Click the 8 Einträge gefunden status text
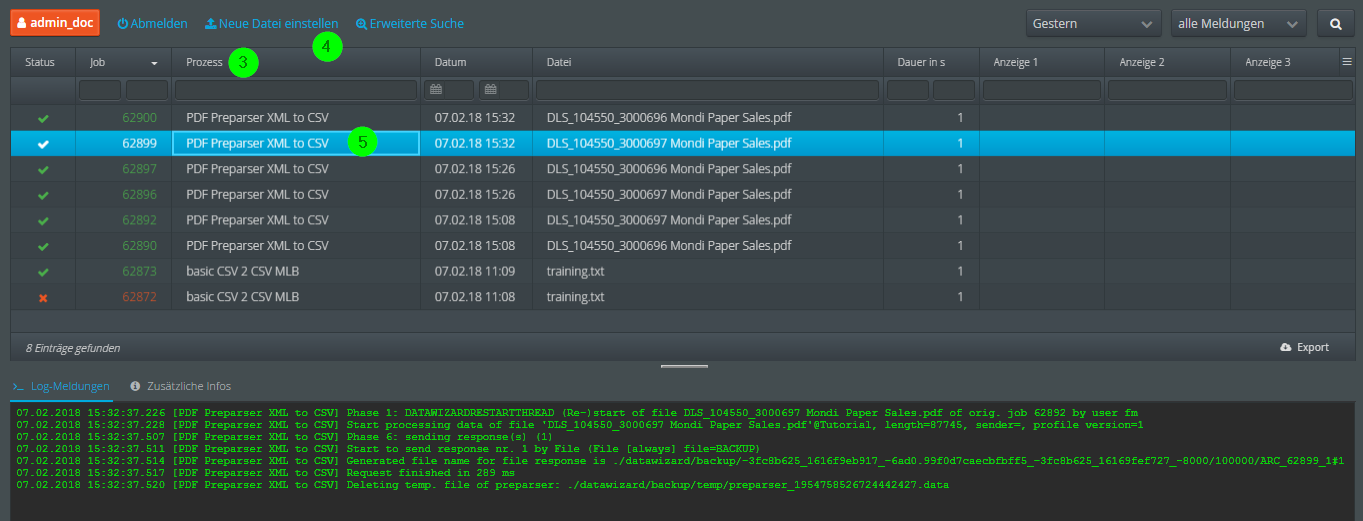 (x=73, y=348)
